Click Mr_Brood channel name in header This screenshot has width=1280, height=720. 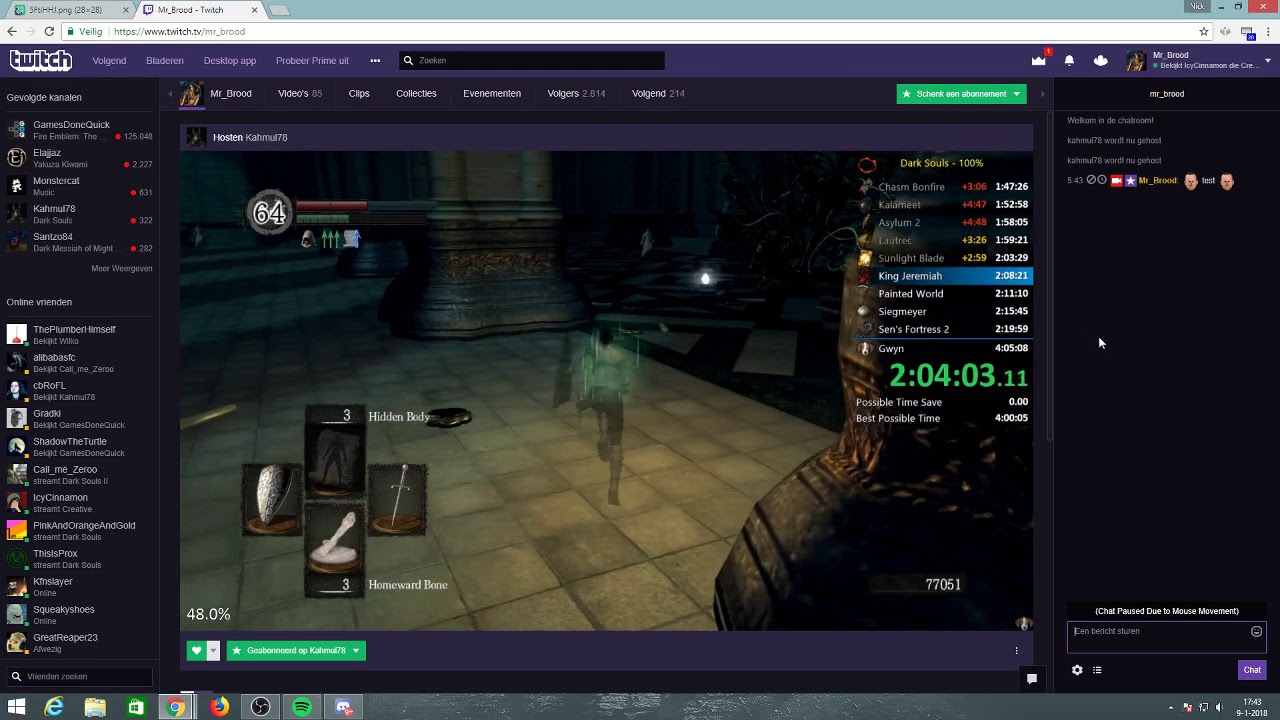coord(231,94)
